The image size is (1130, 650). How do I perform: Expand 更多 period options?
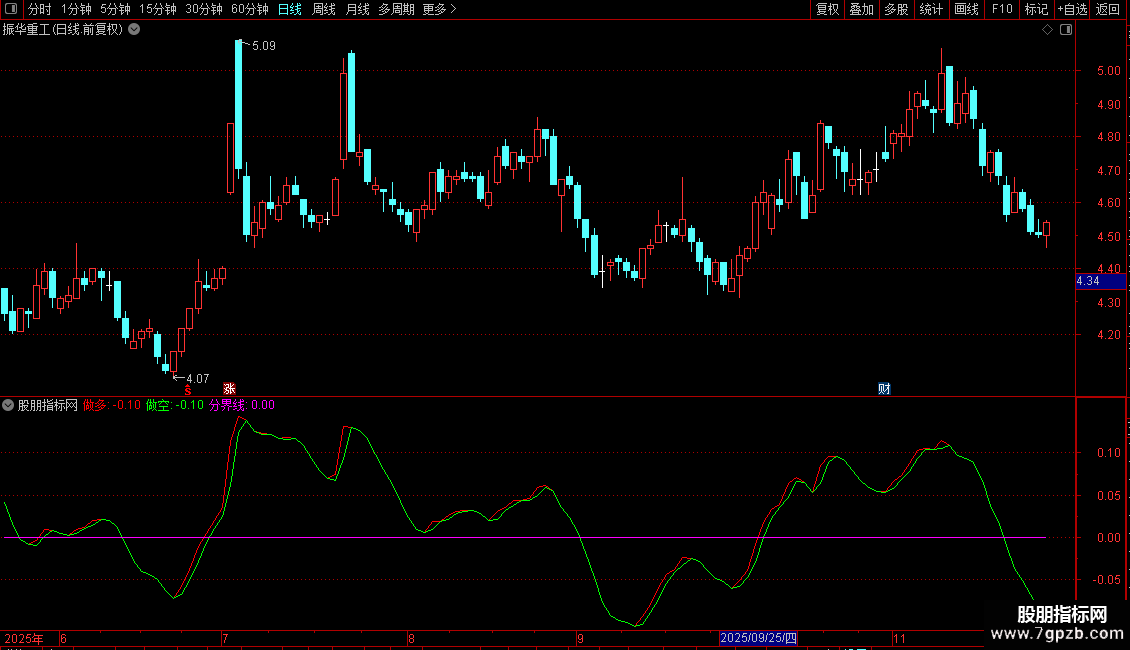pos(440,9)
